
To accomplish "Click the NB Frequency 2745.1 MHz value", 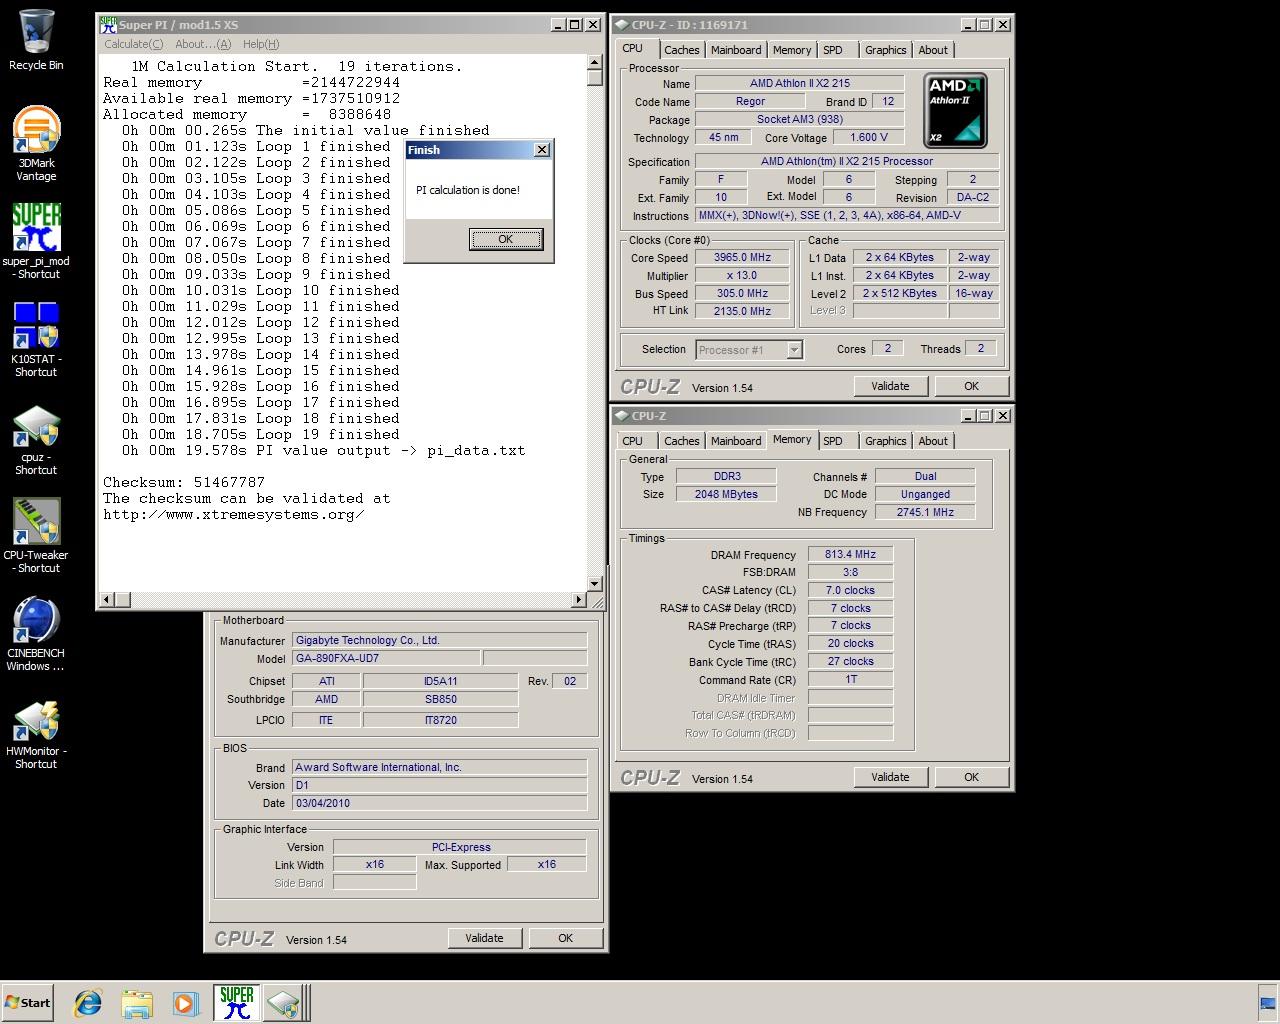I will pos(925,512).
